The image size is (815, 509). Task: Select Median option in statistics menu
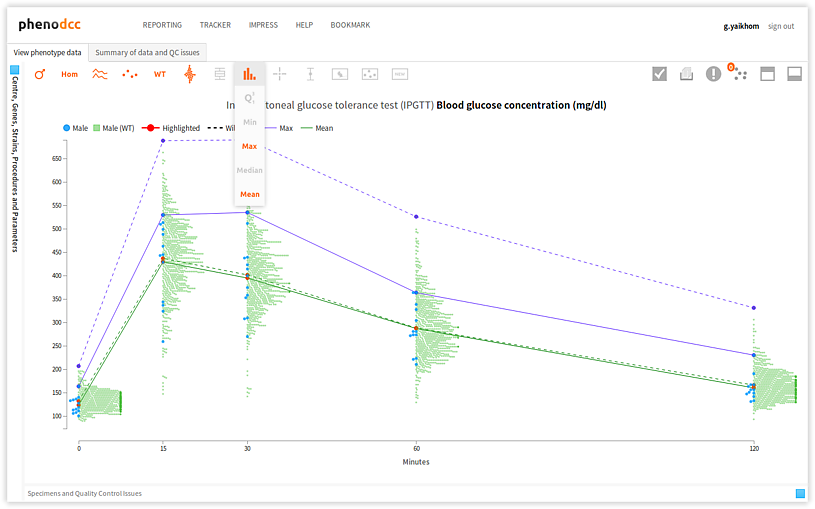pyautogui.click(x=250, y=170)
